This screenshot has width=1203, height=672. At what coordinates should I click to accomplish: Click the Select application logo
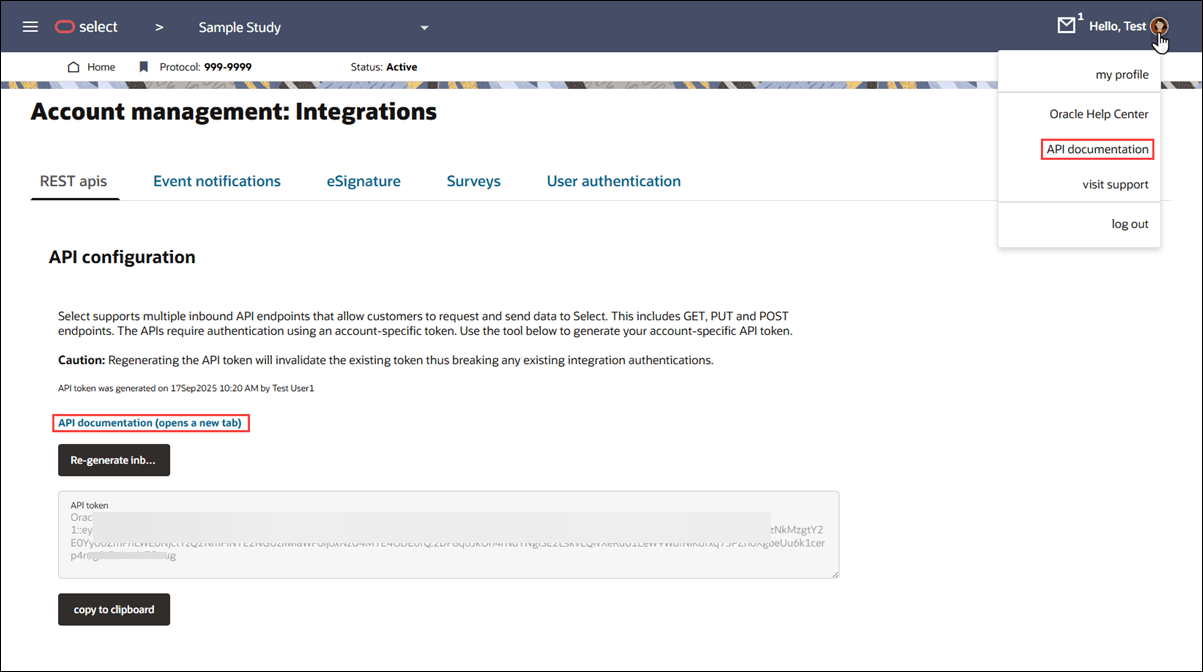coord(86,27)
